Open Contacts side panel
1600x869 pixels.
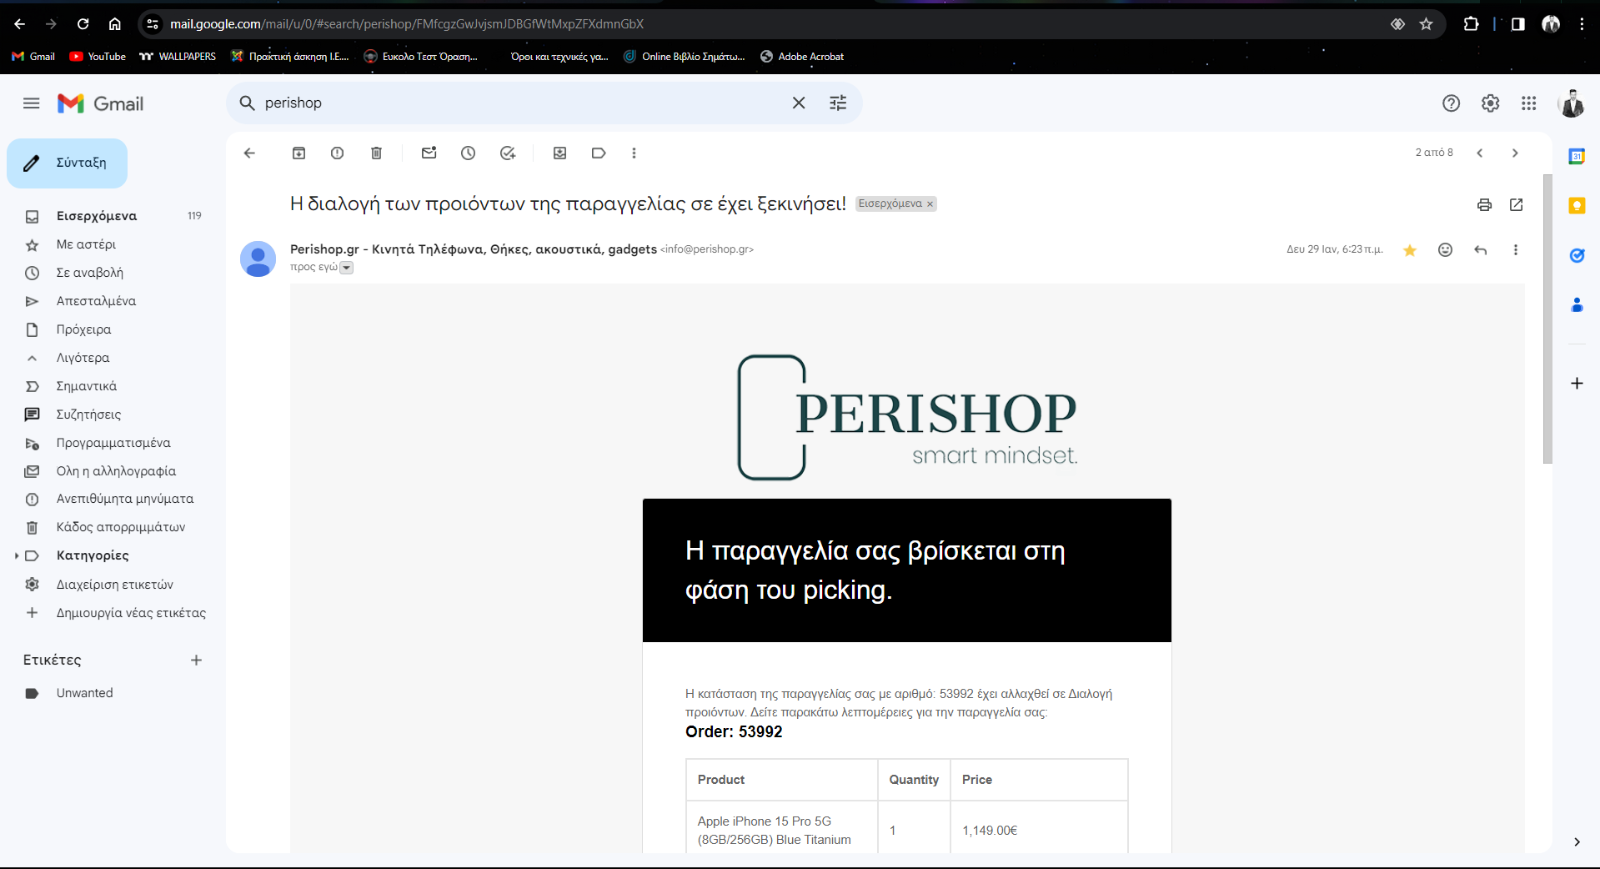click(1576, 305)
